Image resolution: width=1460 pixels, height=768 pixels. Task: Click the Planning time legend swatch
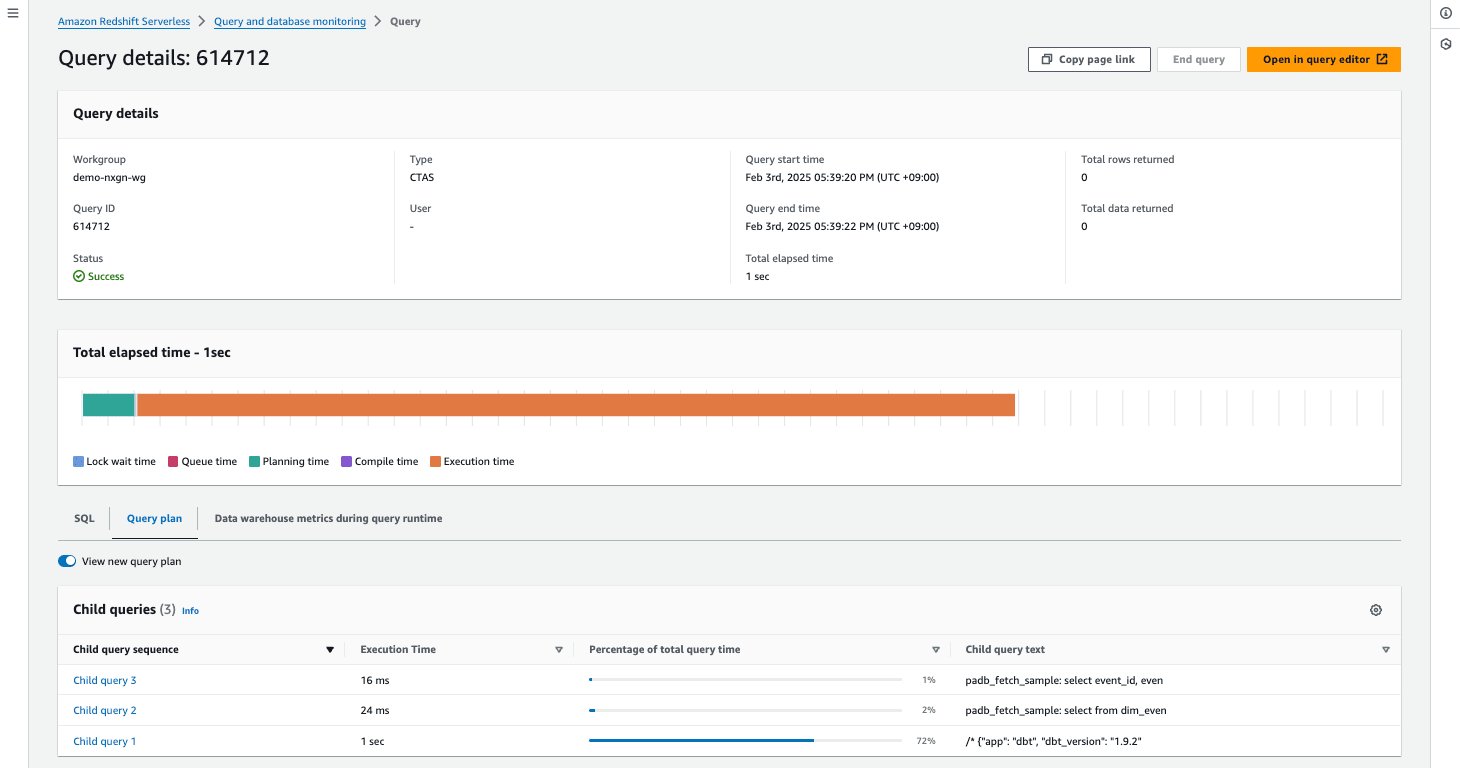[254, 462]
